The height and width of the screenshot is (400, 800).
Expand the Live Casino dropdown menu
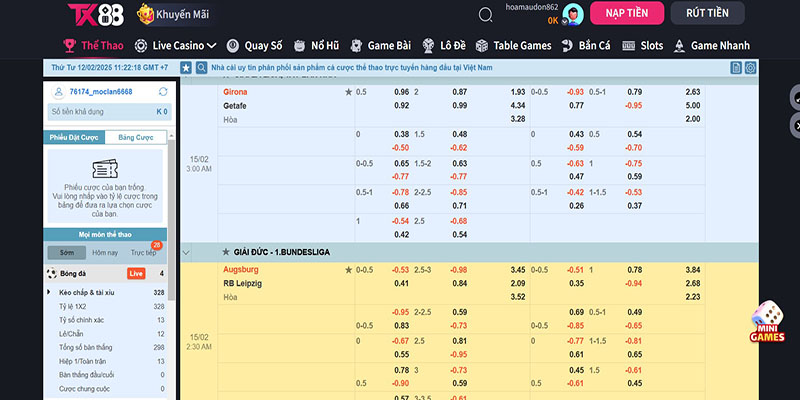(x=211, y=46)
